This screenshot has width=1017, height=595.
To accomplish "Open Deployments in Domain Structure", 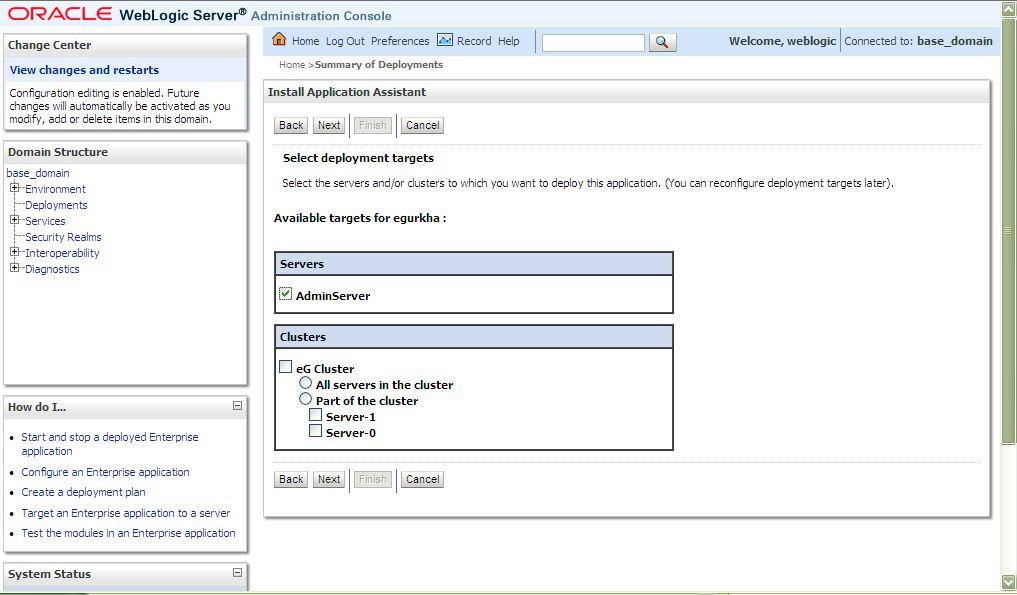I will point(56,205).
